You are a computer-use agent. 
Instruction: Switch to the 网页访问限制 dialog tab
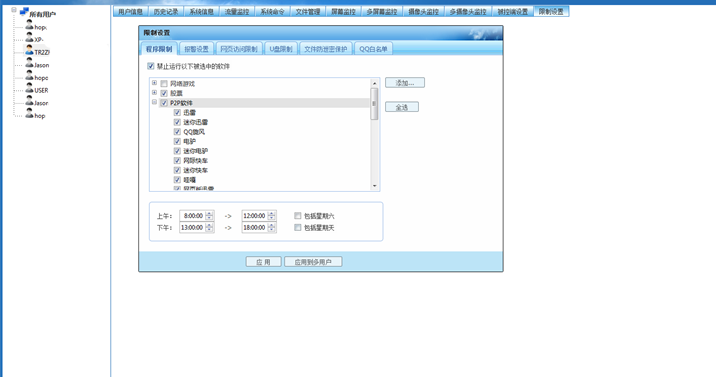[239, 49]
